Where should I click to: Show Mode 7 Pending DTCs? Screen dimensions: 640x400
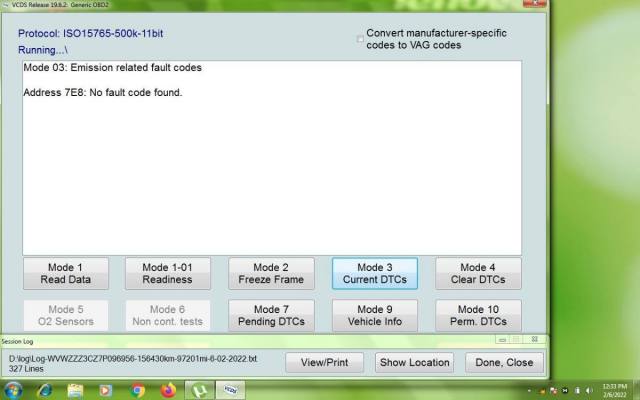click(x=271, y=316)
